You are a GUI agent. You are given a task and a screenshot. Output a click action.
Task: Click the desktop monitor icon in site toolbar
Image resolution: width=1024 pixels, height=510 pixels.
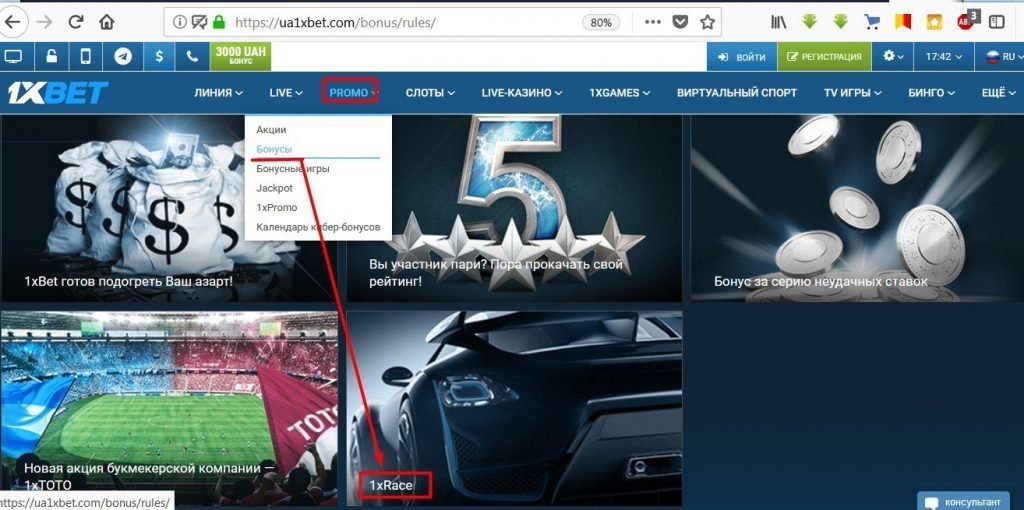click(14, 57)
